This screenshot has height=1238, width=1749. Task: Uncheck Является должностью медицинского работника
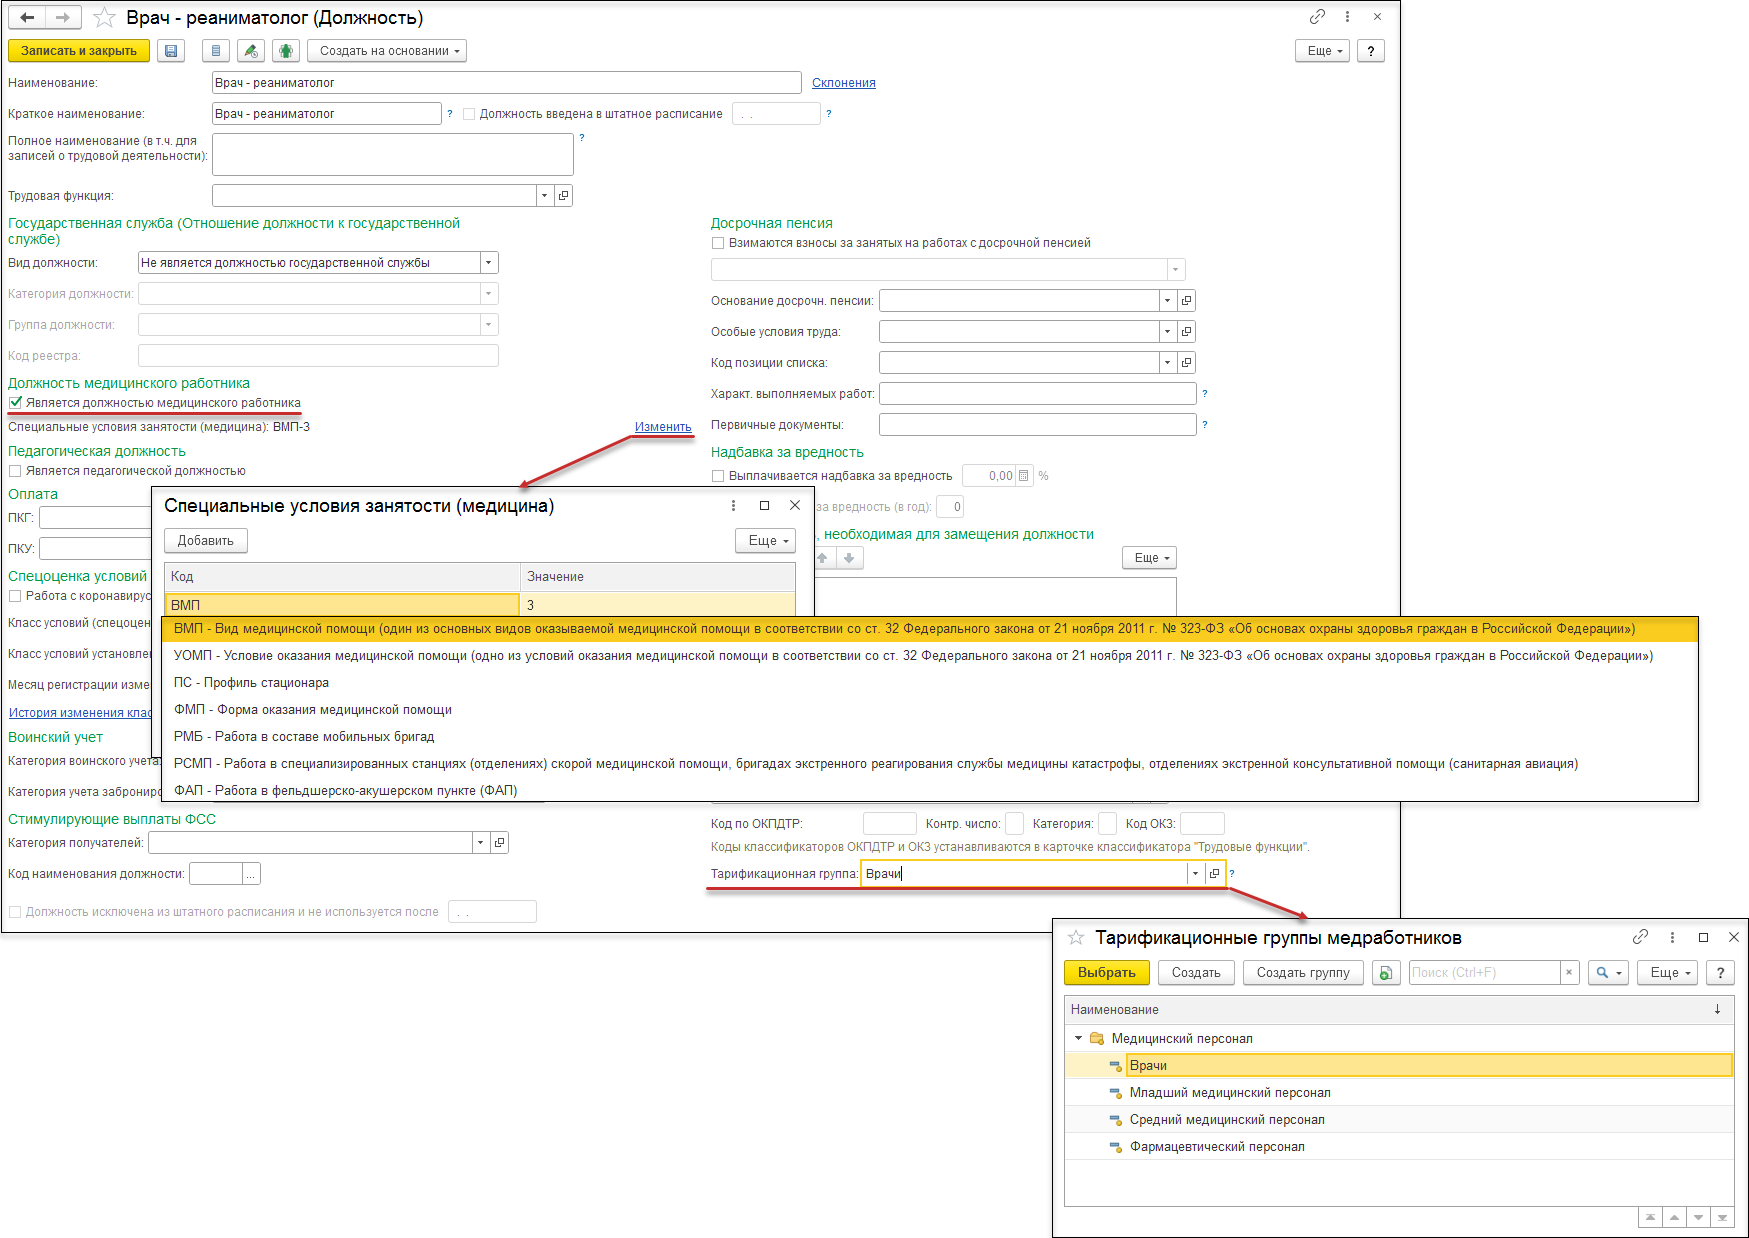(x=15, y=403)
